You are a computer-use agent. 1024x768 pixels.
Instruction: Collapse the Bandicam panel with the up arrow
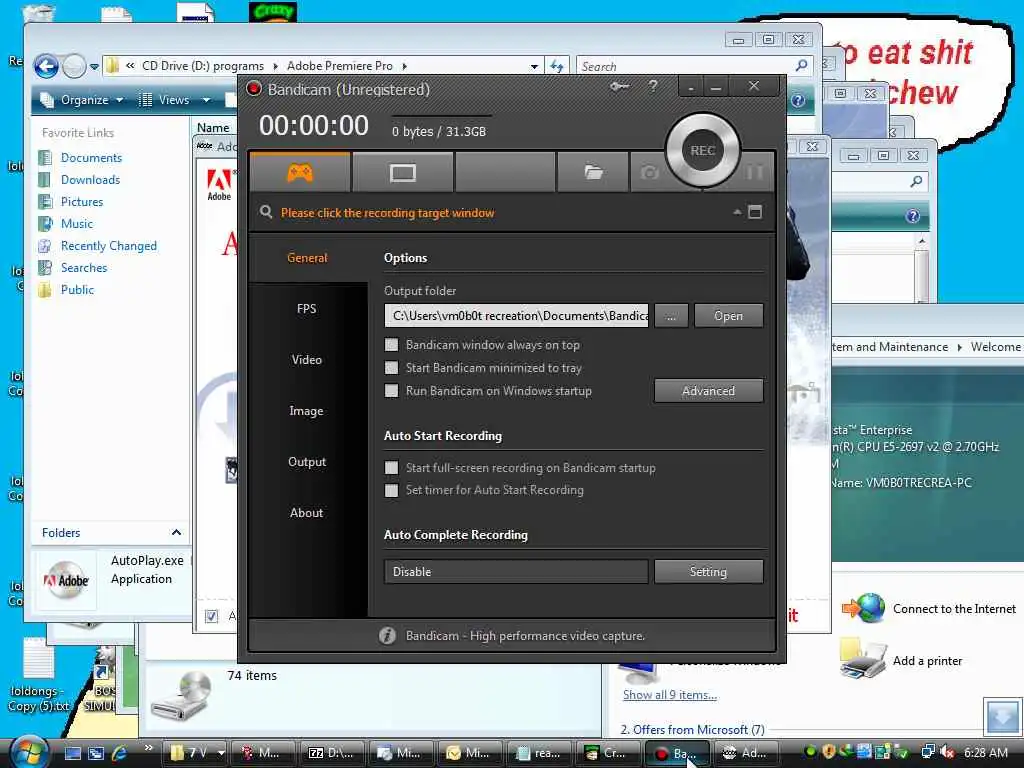[x=737, y=212]
